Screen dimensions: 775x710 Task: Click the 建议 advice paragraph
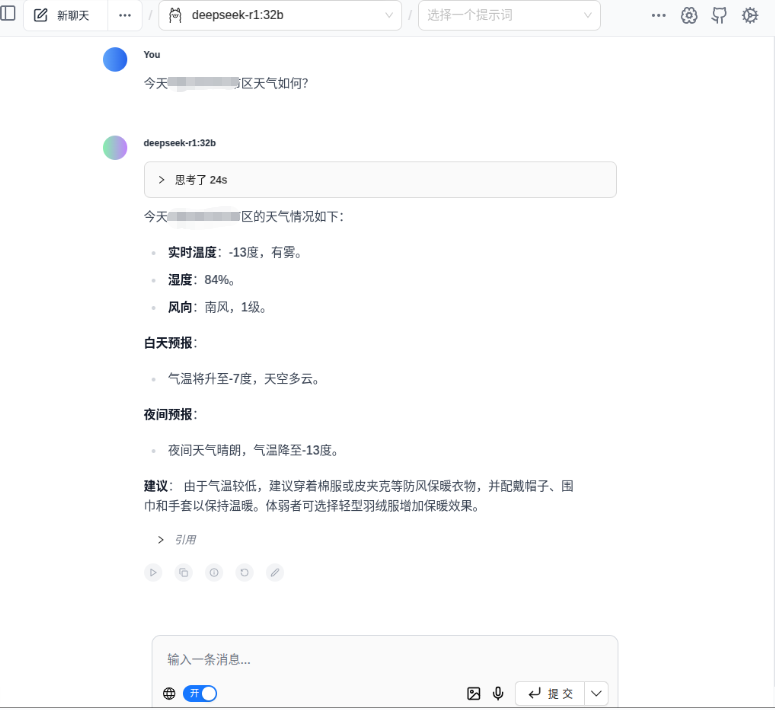tap(359, 496)
